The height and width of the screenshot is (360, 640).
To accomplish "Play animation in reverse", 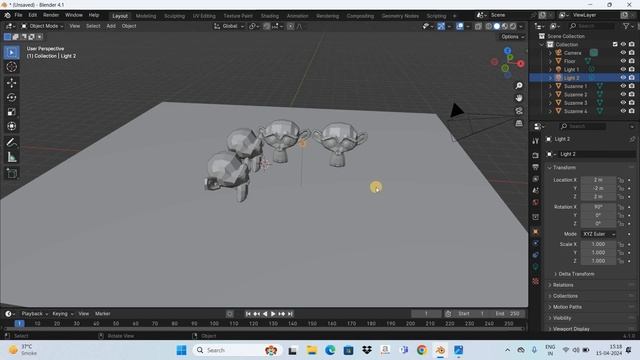I will click(265, 313).
